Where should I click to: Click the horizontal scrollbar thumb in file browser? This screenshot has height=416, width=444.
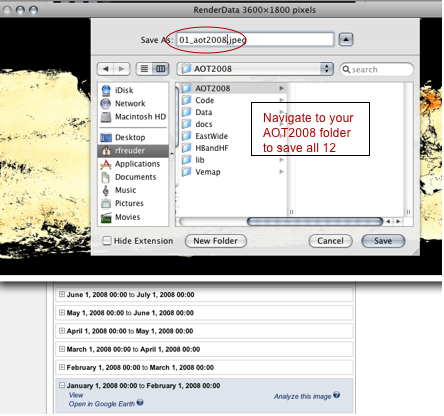(315, 221)
